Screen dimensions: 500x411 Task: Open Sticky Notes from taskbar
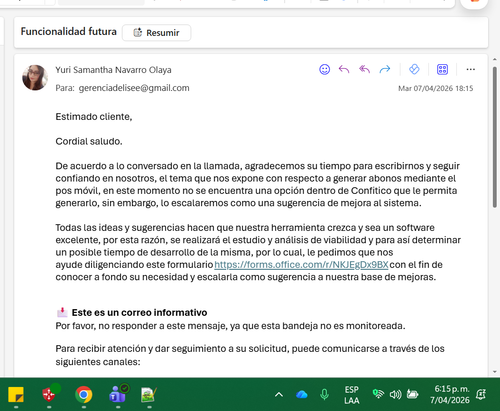click(x=16, y=395)
